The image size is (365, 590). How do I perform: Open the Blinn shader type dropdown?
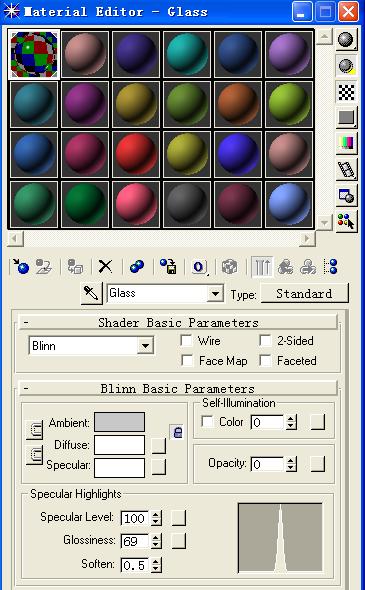145,345
